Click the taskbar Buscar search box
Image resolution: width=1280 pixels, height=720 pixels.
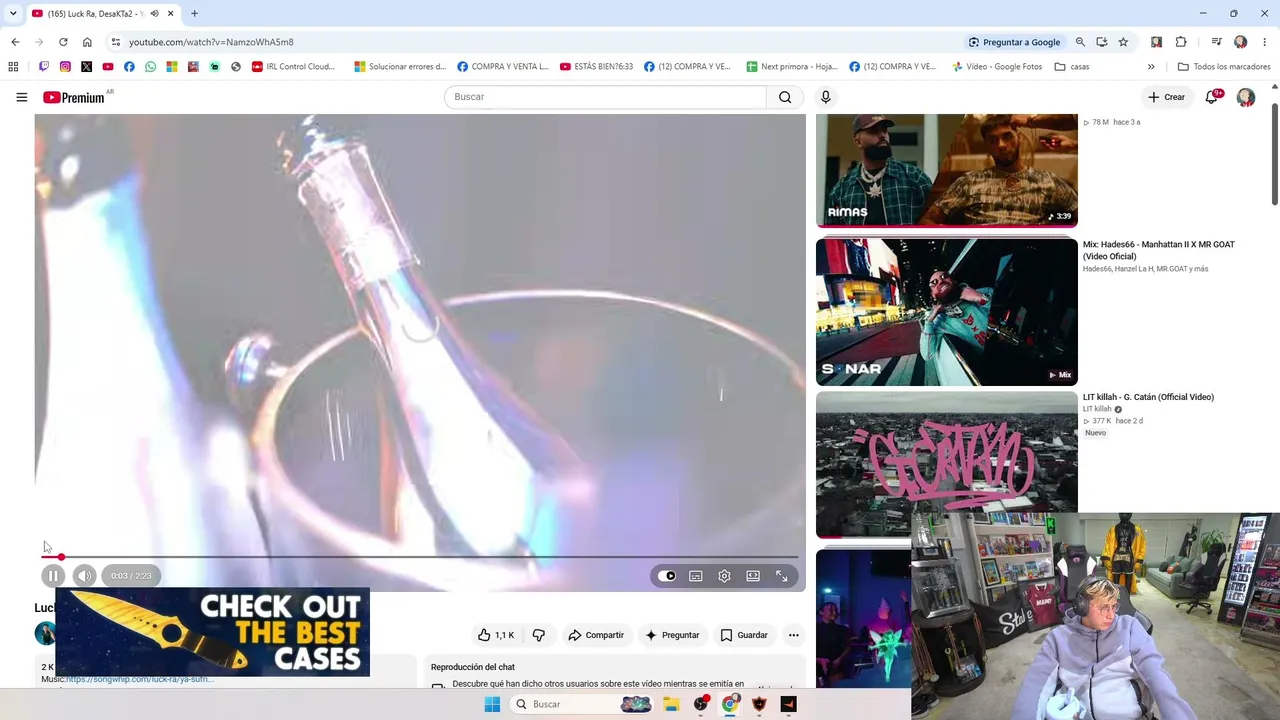click(583, 704)
